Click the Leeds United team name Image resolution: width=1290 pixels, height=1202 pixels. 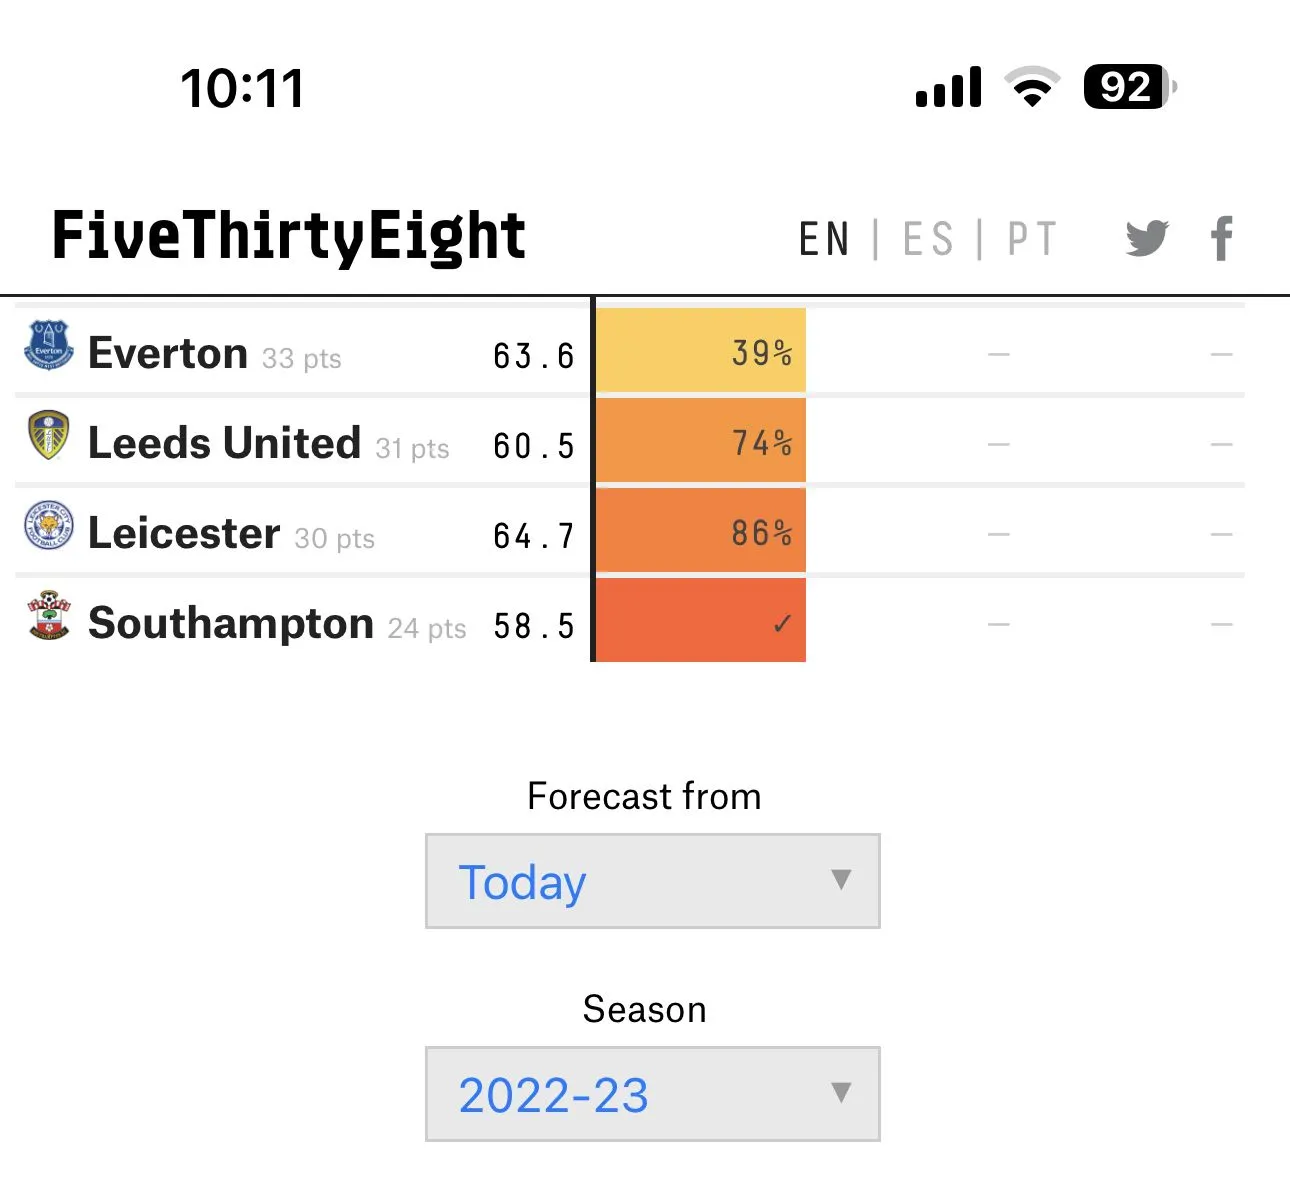(x=224, y=443)
